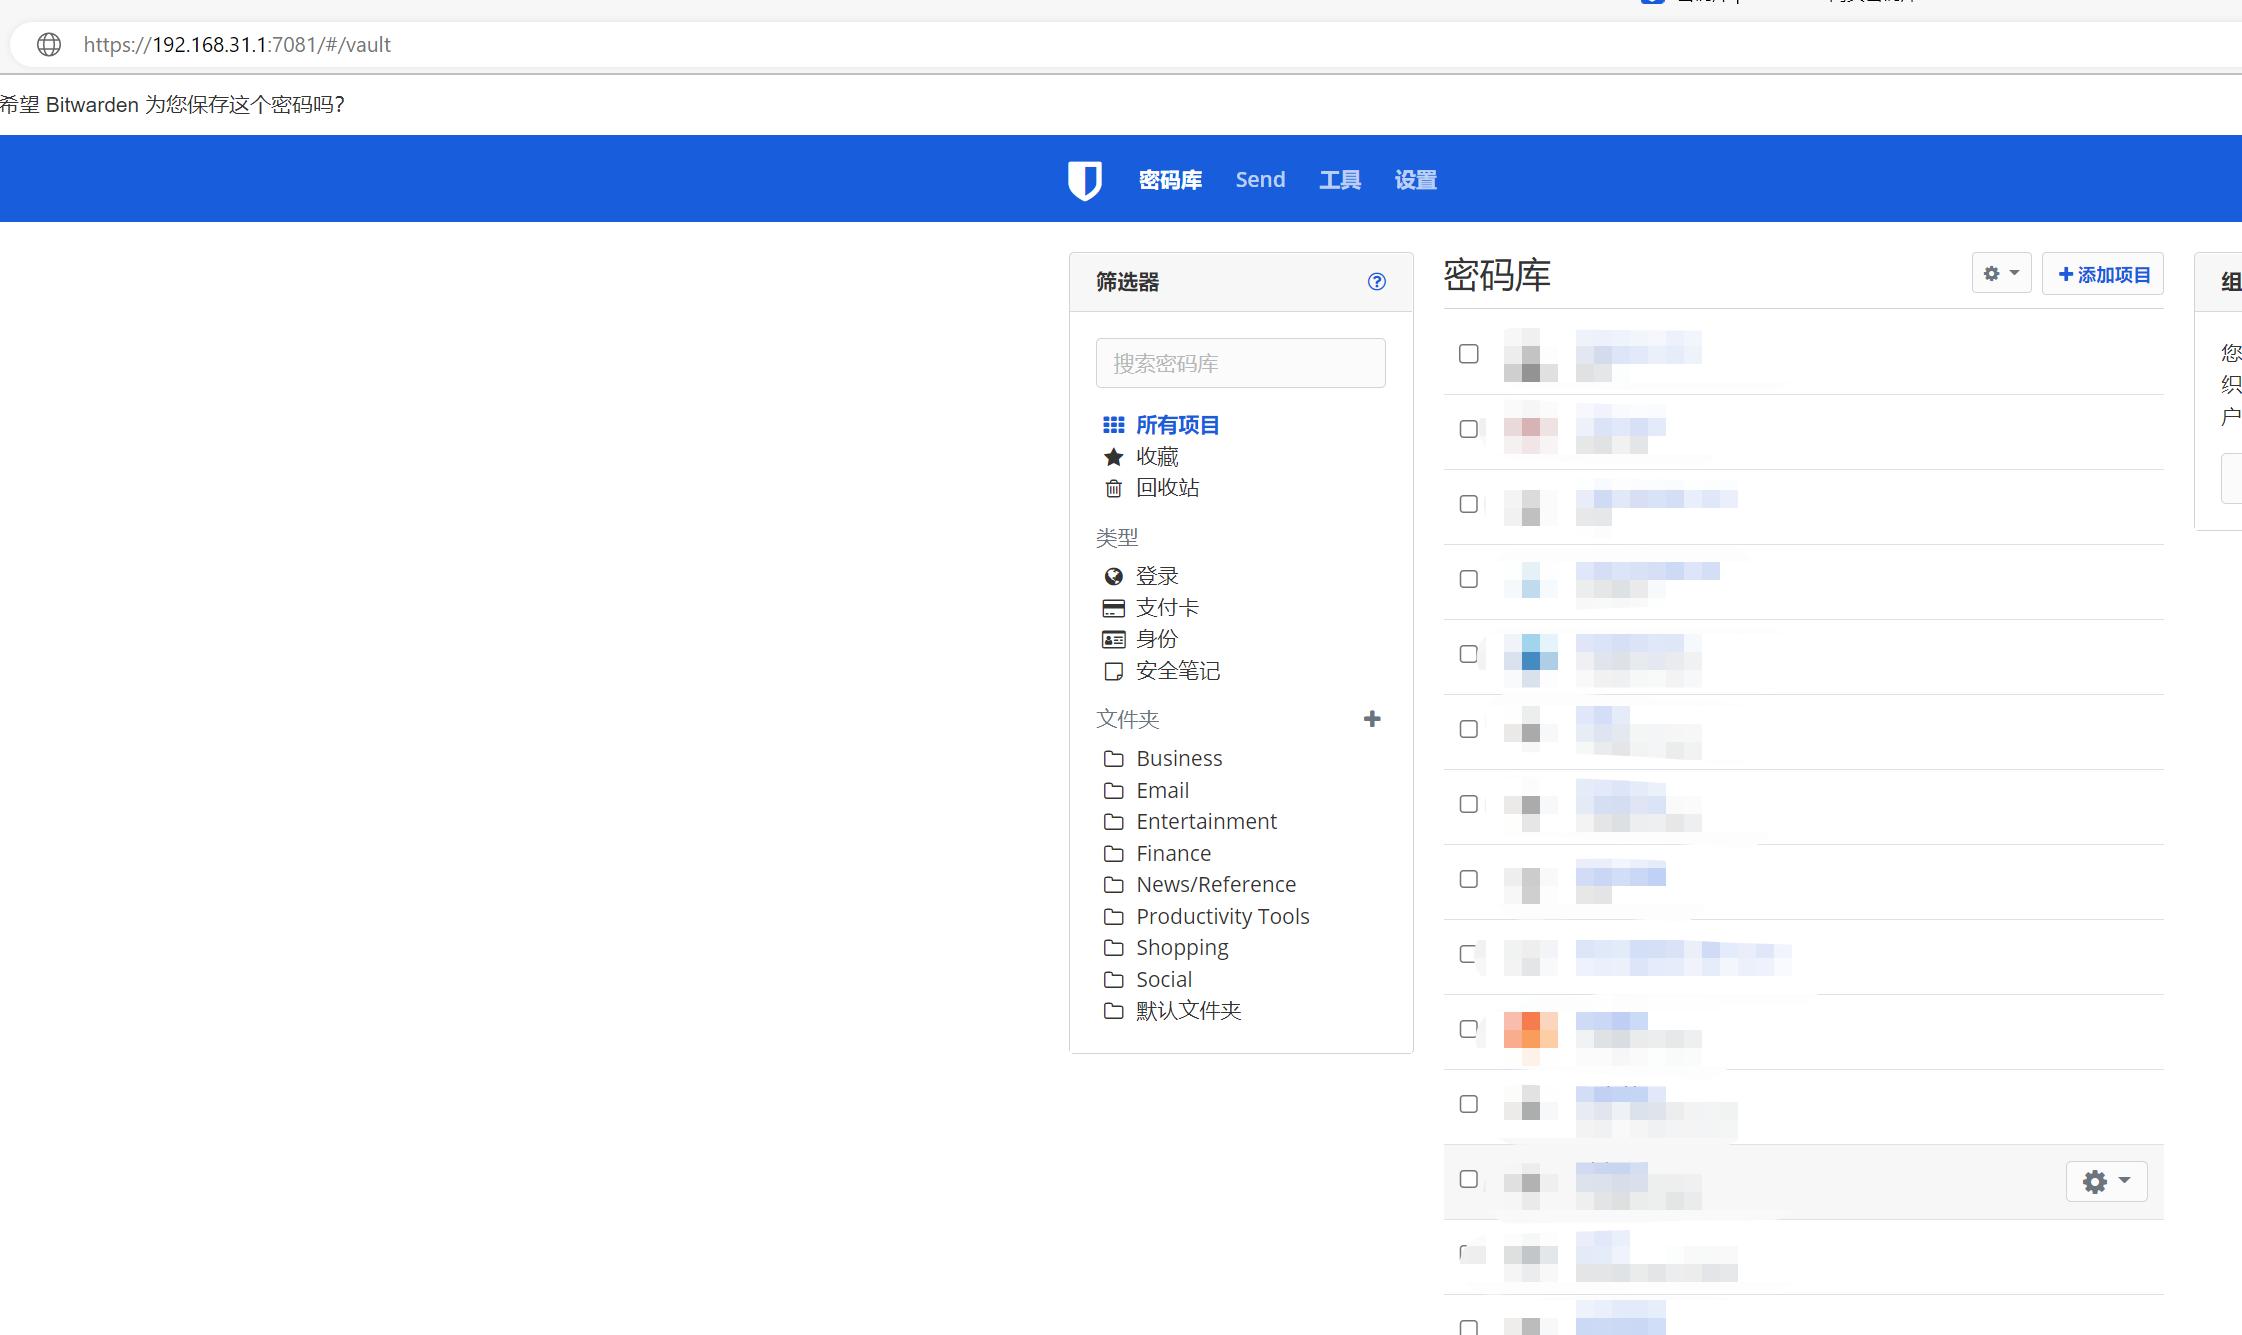Image resolution: width=2242 pixels, height=1335 pixels.
Task: Open the Shopping folder
Action: (1183, 947)
